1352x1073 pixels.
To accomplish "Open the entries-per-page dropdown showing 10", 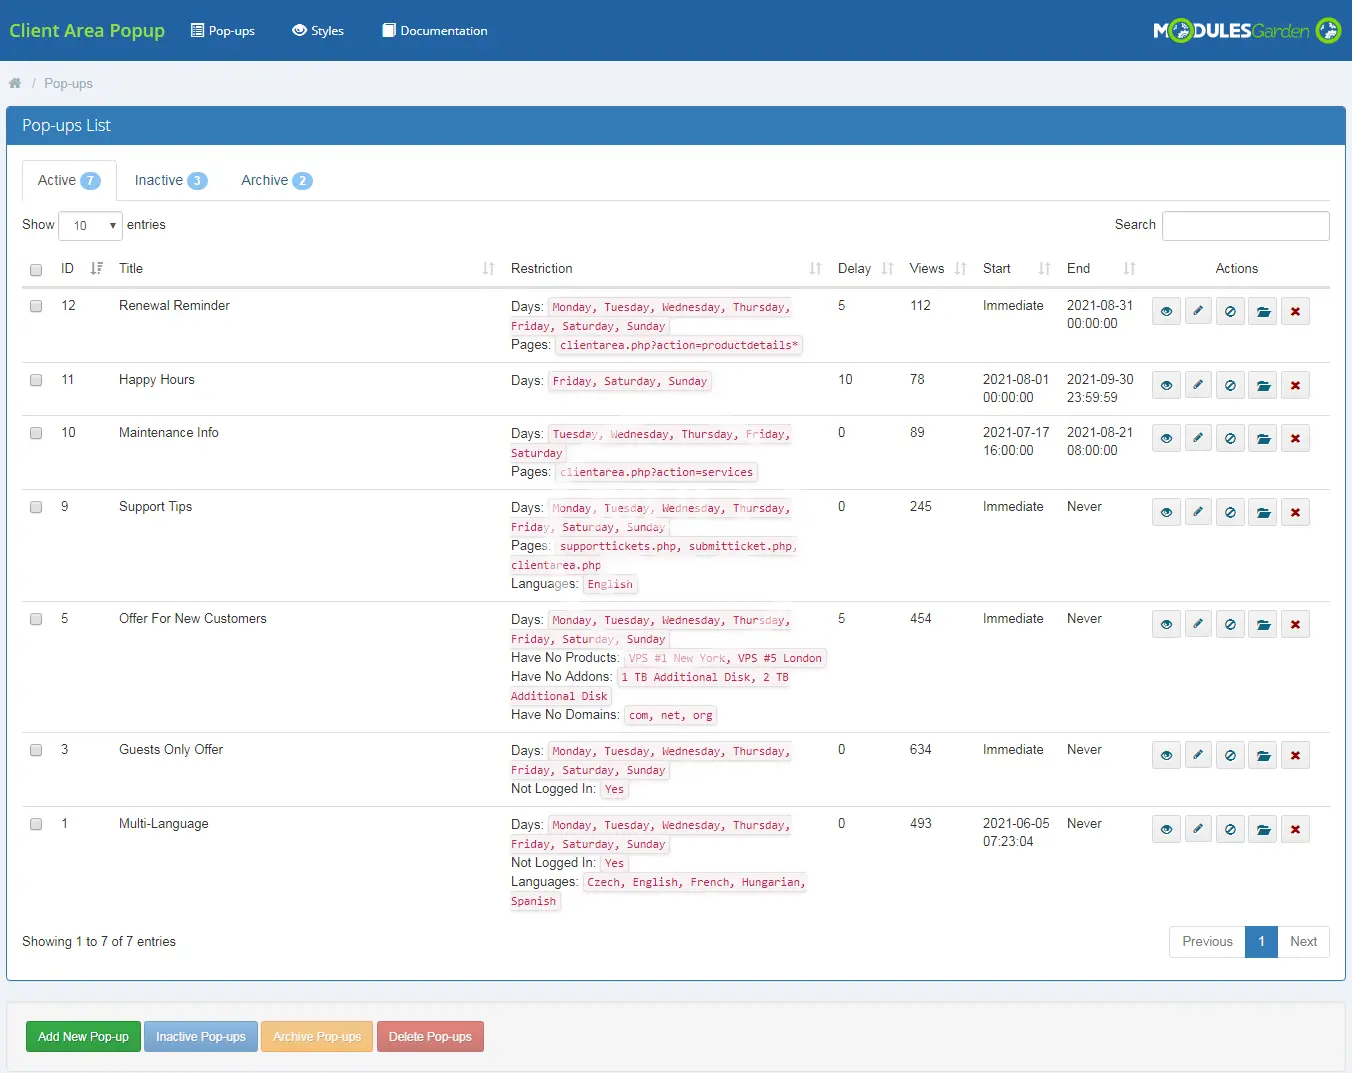I will point(90,226).
